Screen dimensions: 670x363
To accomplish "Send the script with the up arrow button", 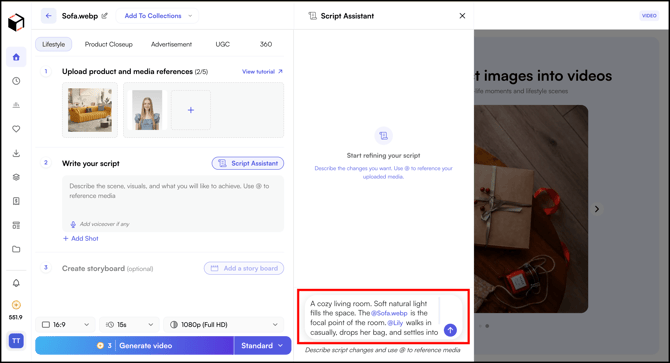I will pos(450,330).
